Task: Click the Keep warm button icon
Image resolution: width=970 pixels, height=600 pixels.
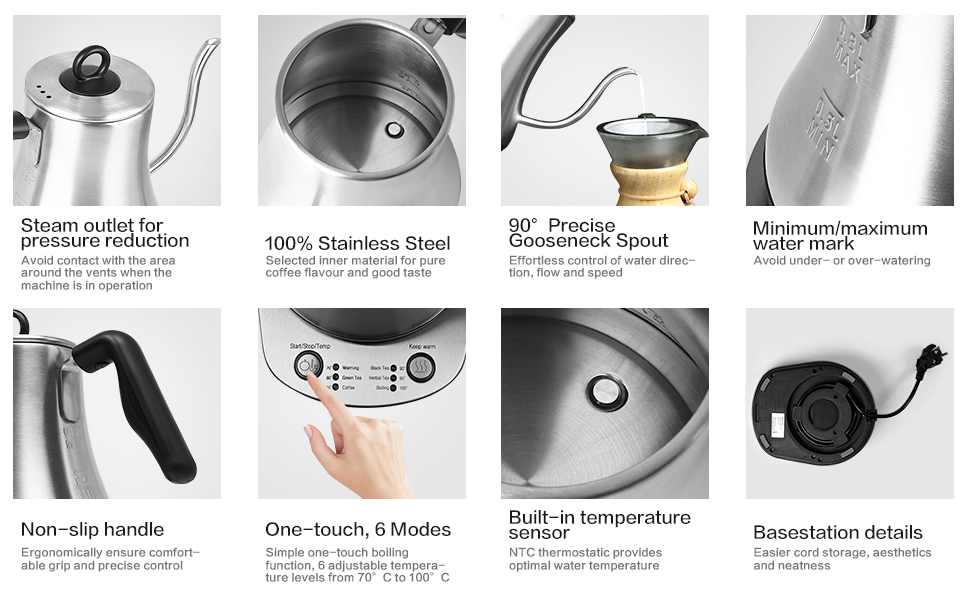Action: coord(421,367)
